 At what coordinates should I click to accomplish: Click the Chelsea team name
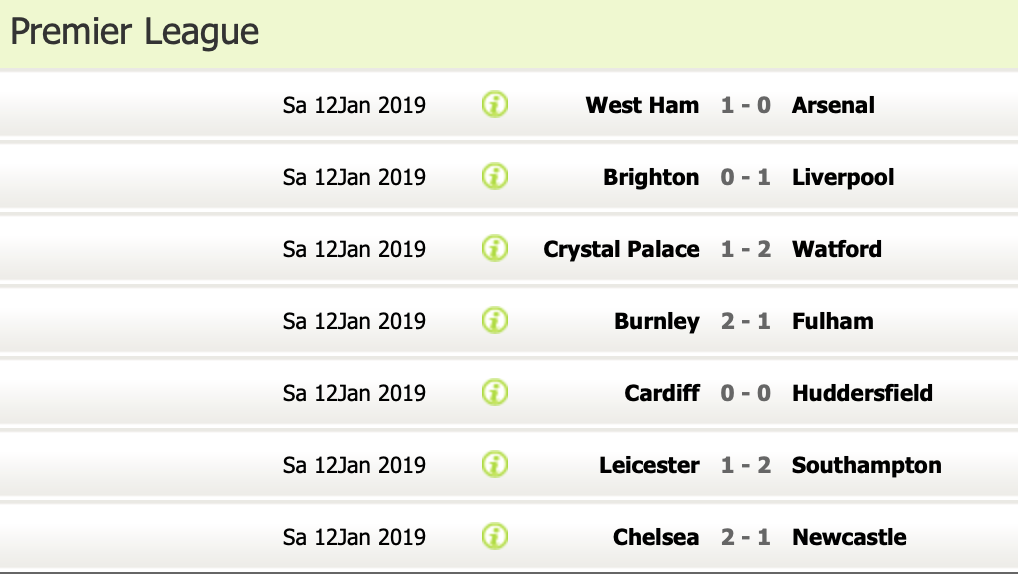656,537
